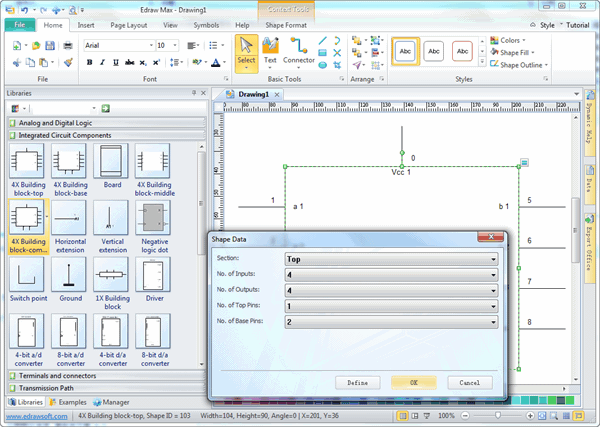The height and width of the screenshot is (427, 600).
Task: Toggle Italic text formatting
Action: click(x=102, y=62)
